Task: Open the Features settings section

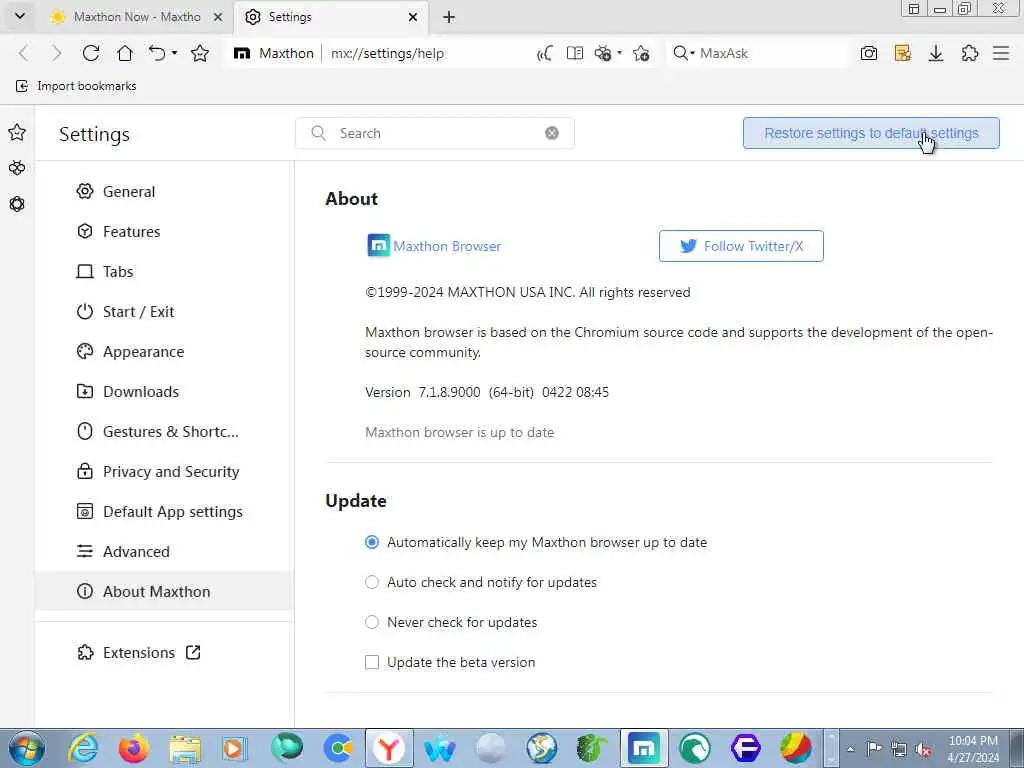Action: click(164, 231)
